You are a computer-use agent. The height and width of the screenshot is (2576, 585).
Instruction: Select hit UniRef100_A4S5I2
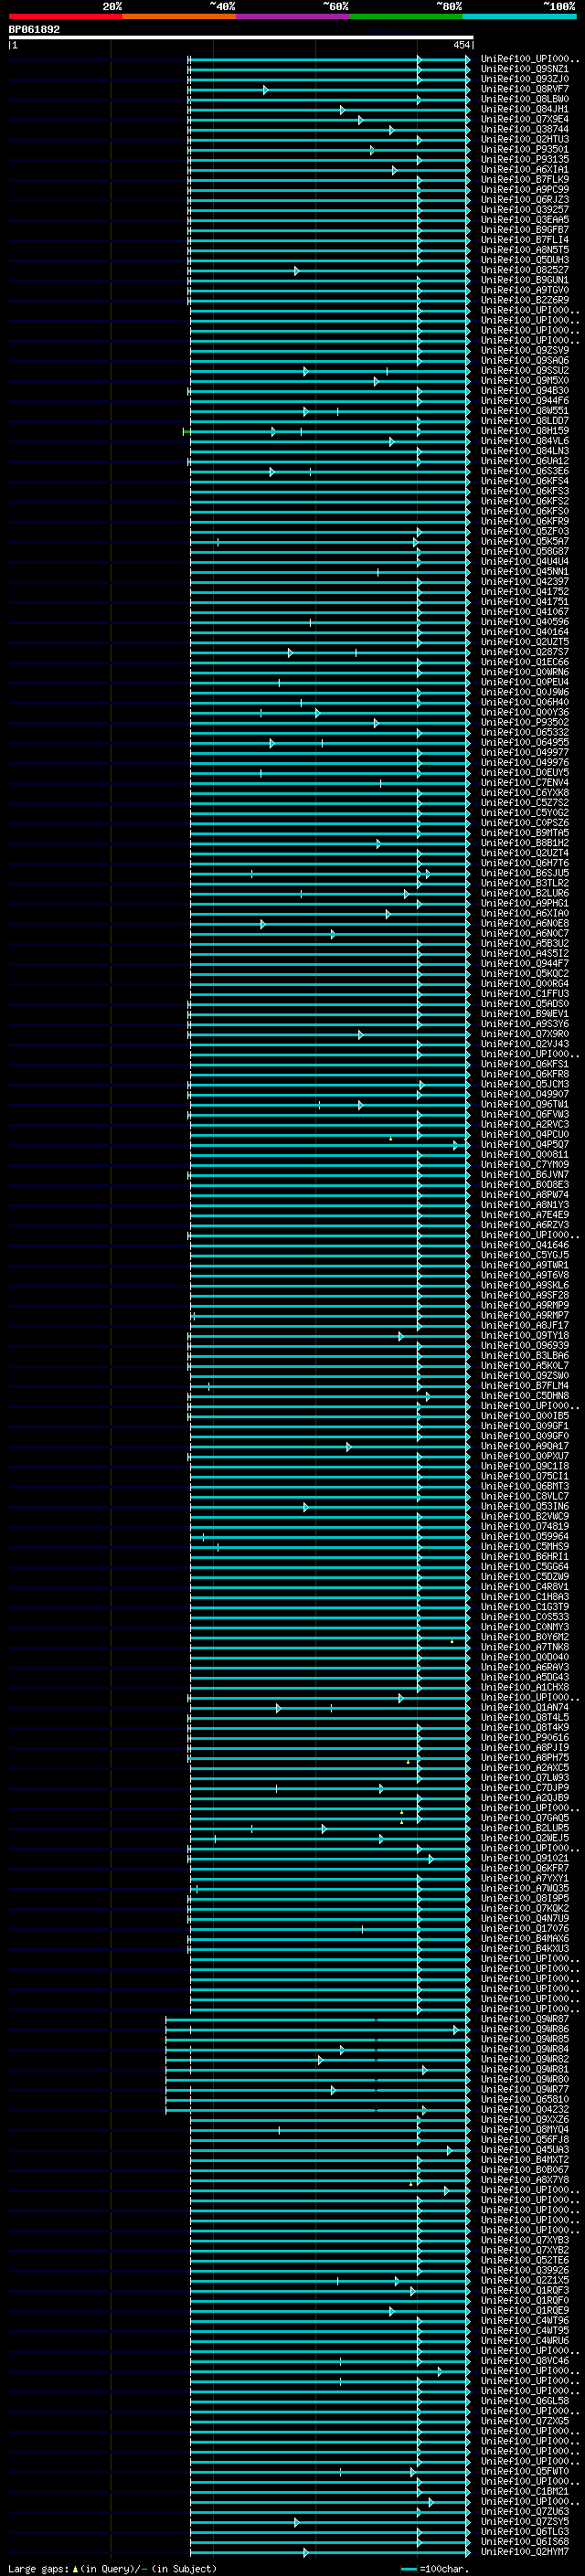[x=525, y=954]
